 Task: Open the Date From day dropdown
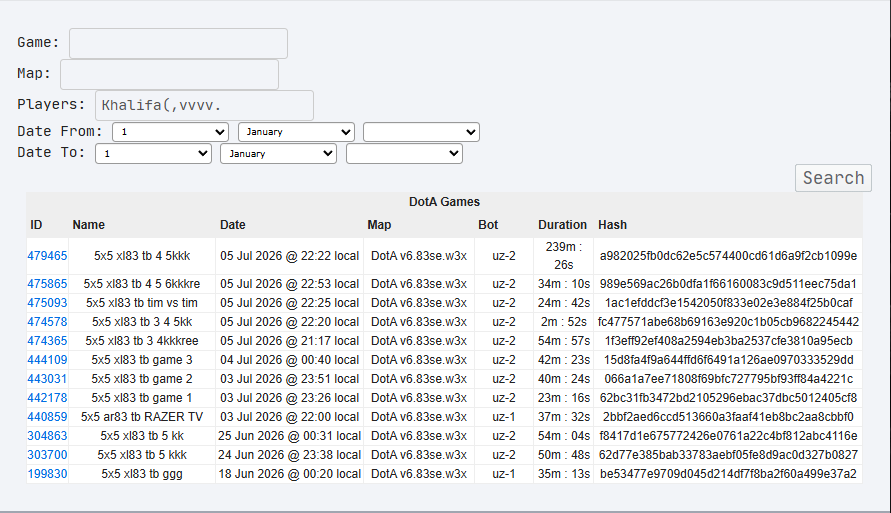click(x=170, y=132)
